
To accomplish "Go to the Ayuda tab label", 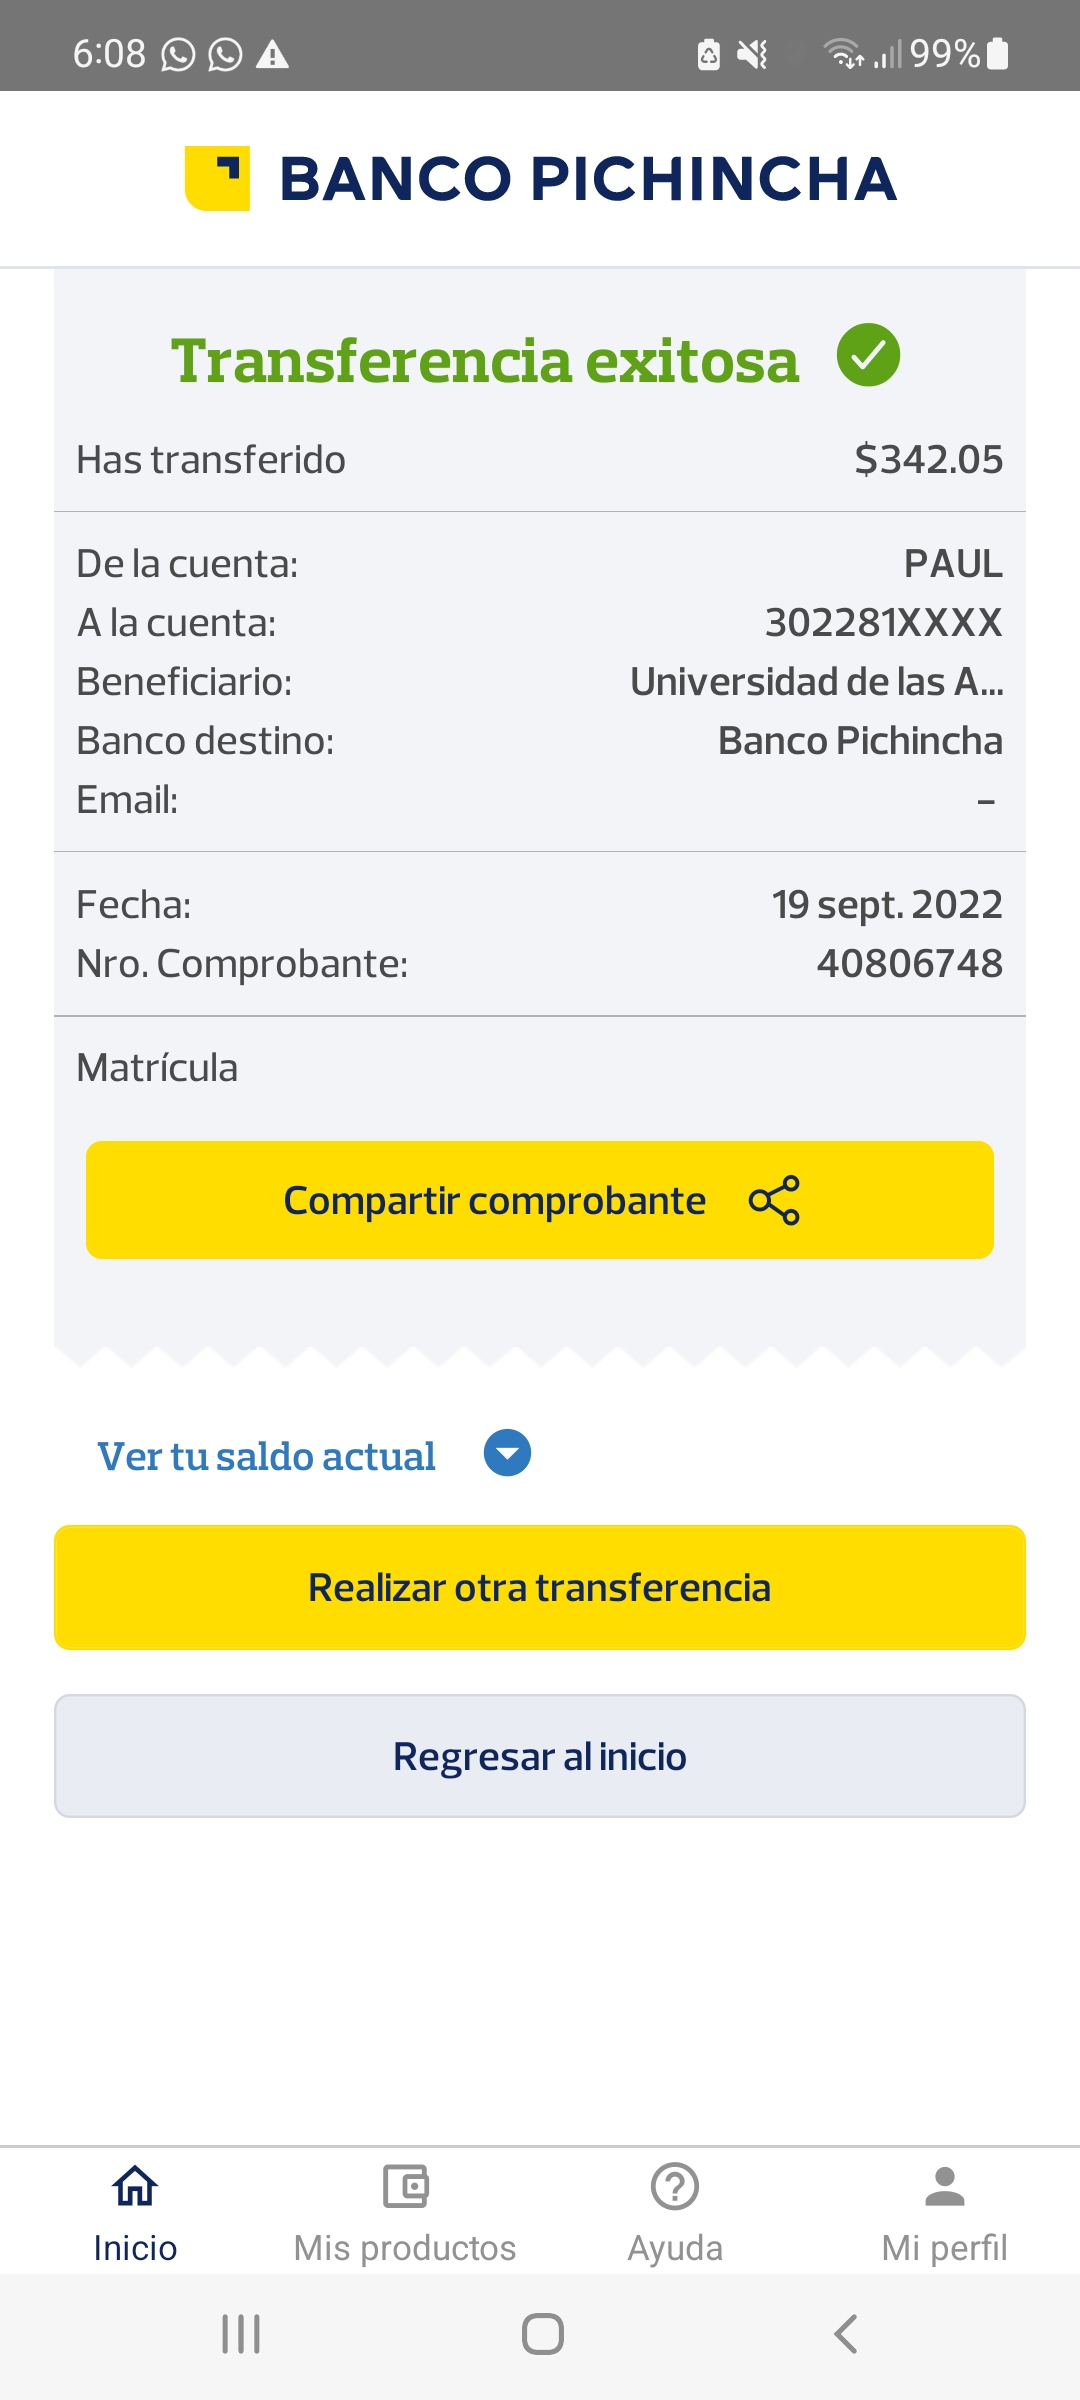I will tap(675, 2248).
